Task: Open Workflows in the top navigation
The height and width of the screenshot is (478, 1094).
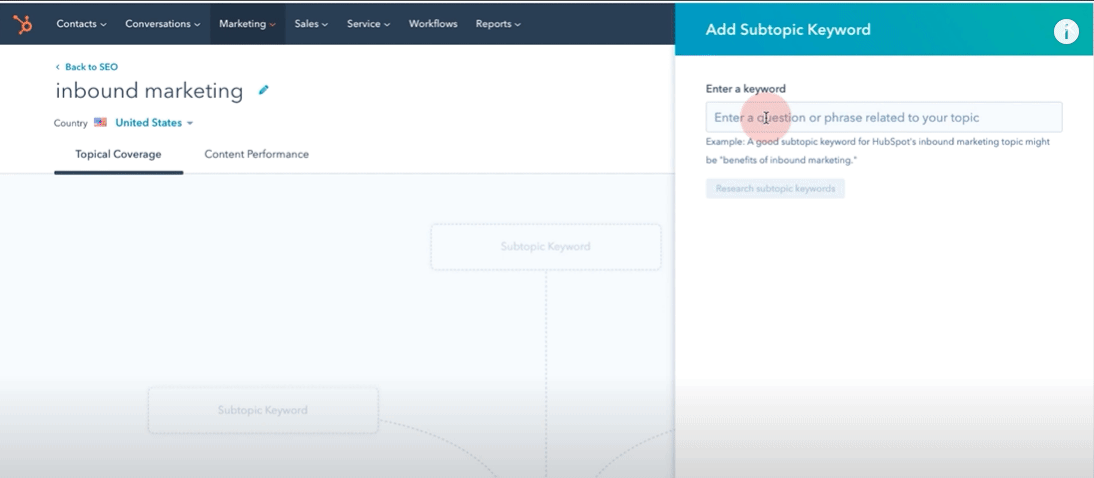Action: click(433, 24)
